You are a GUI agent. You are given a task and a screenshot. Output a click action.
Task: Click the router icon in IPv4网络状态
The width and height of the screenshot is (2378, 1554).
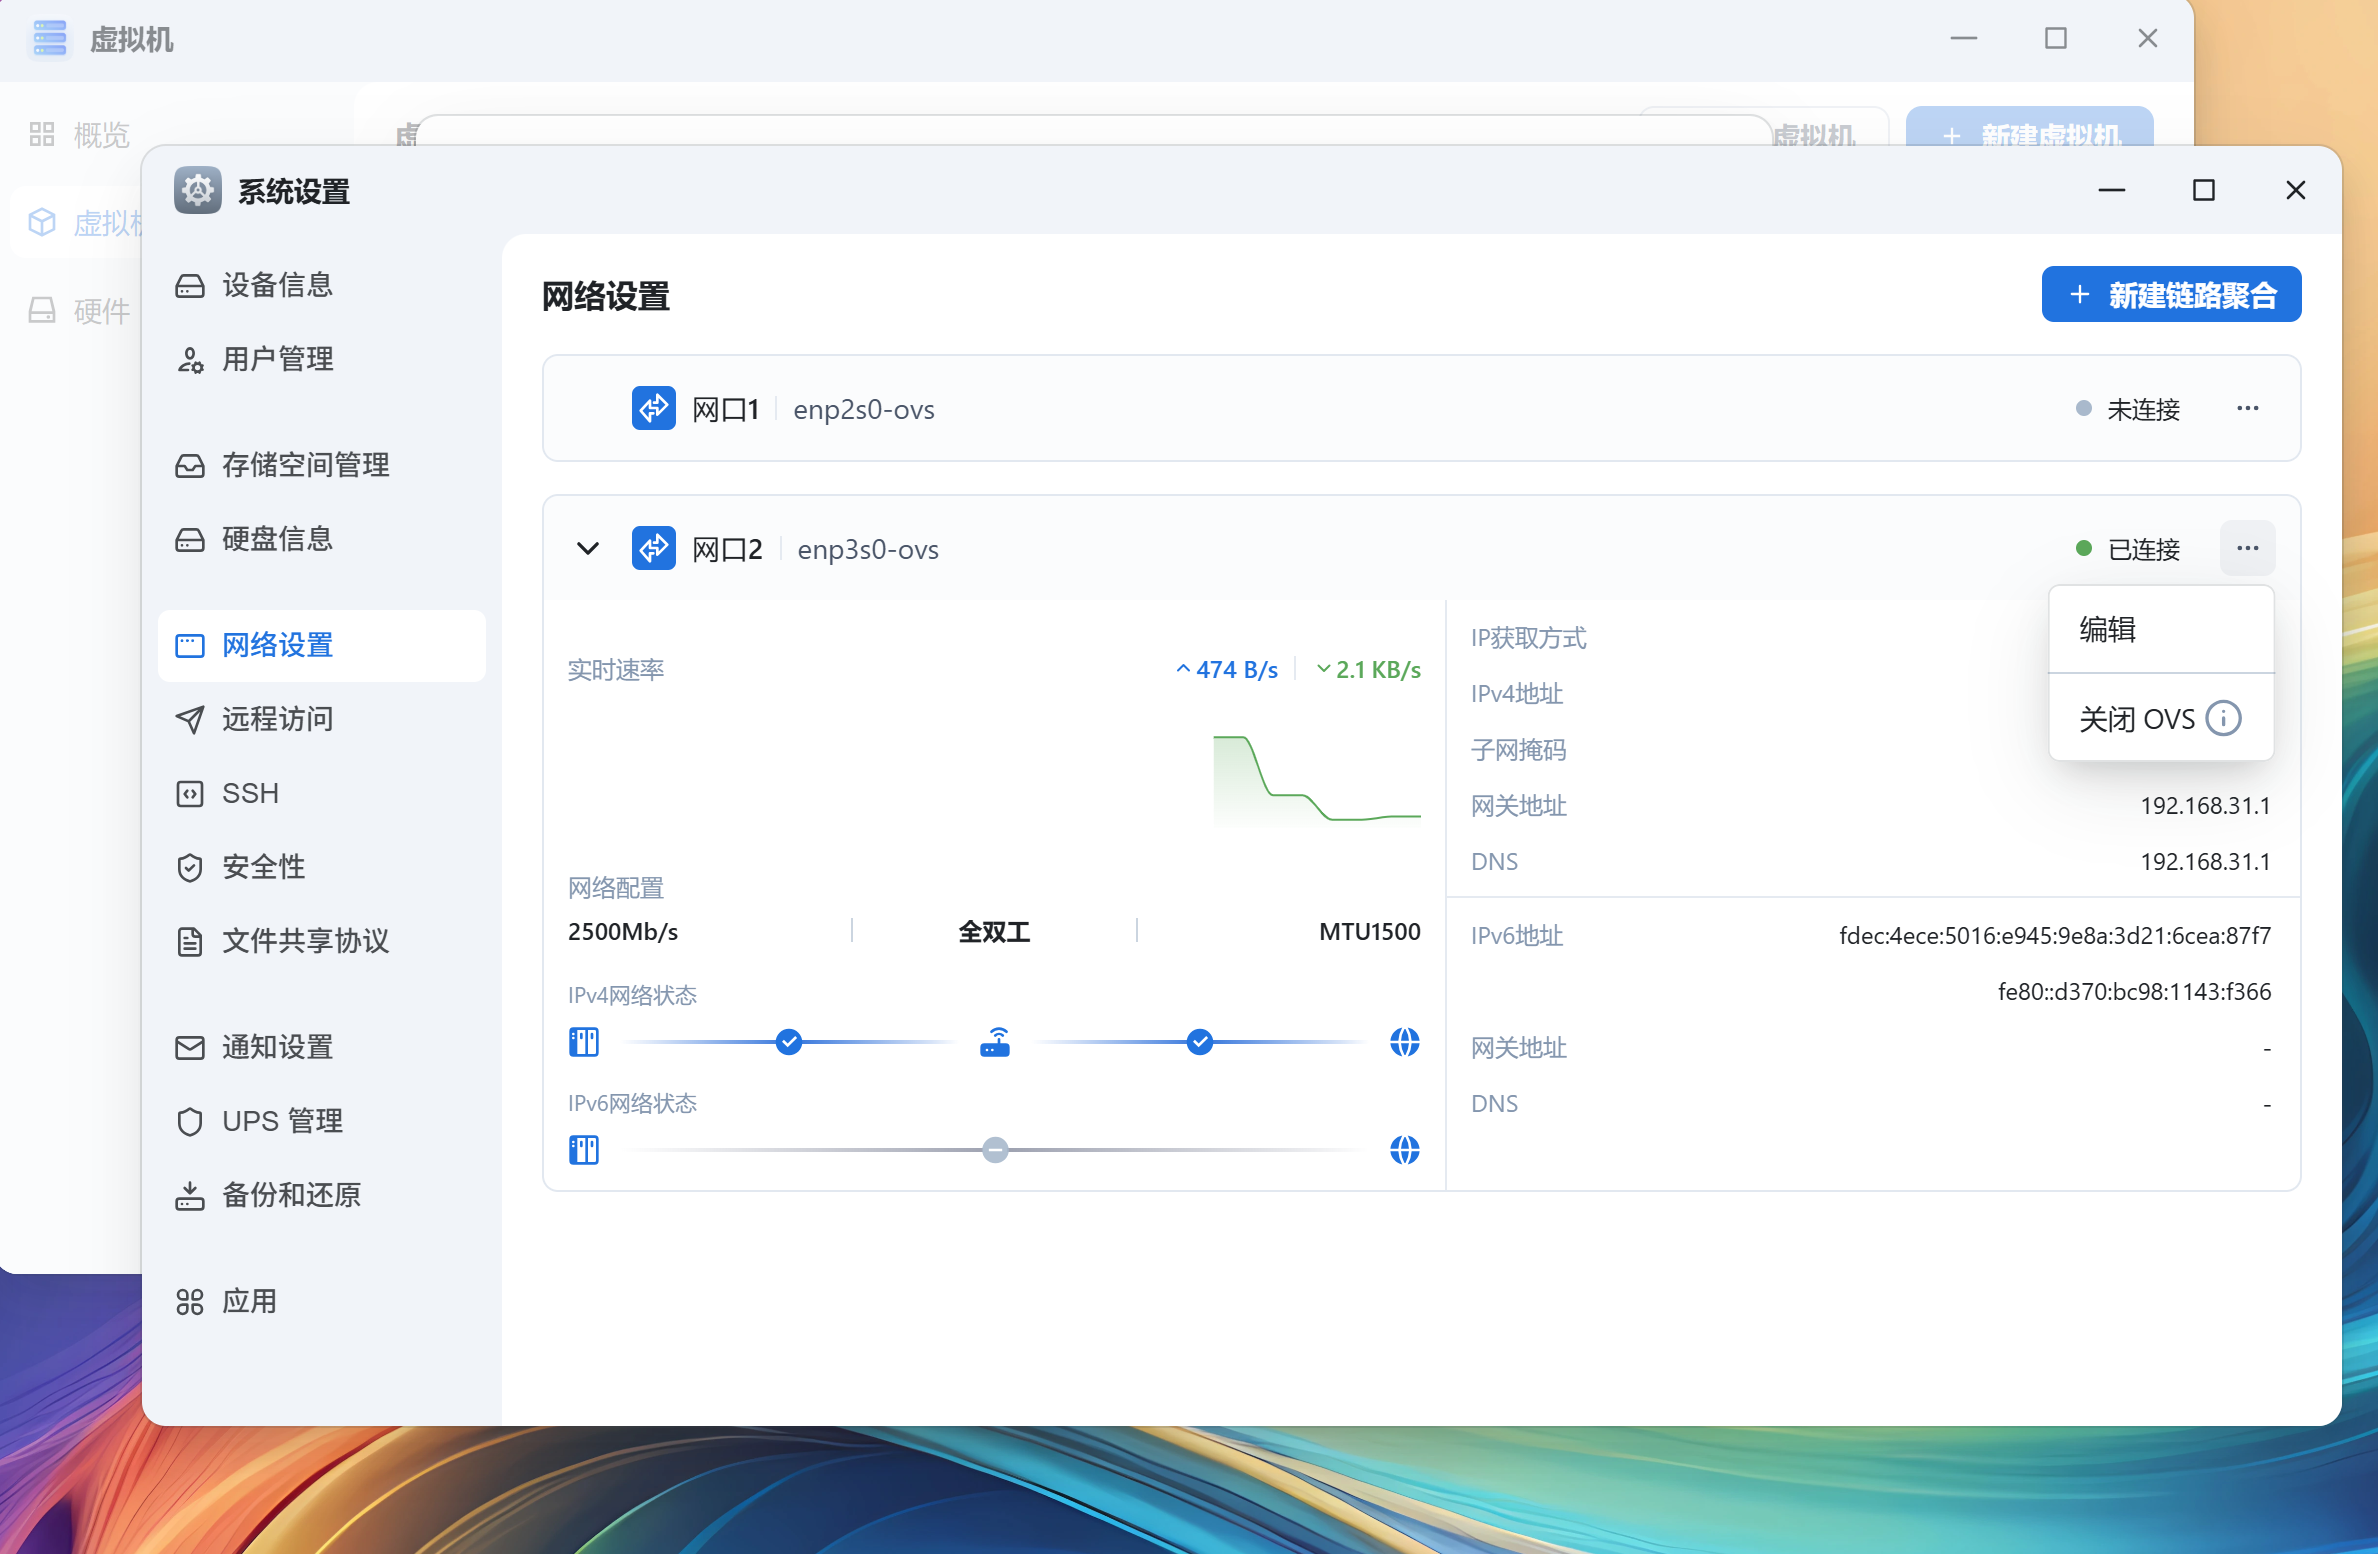click(x=994, y=1042)
